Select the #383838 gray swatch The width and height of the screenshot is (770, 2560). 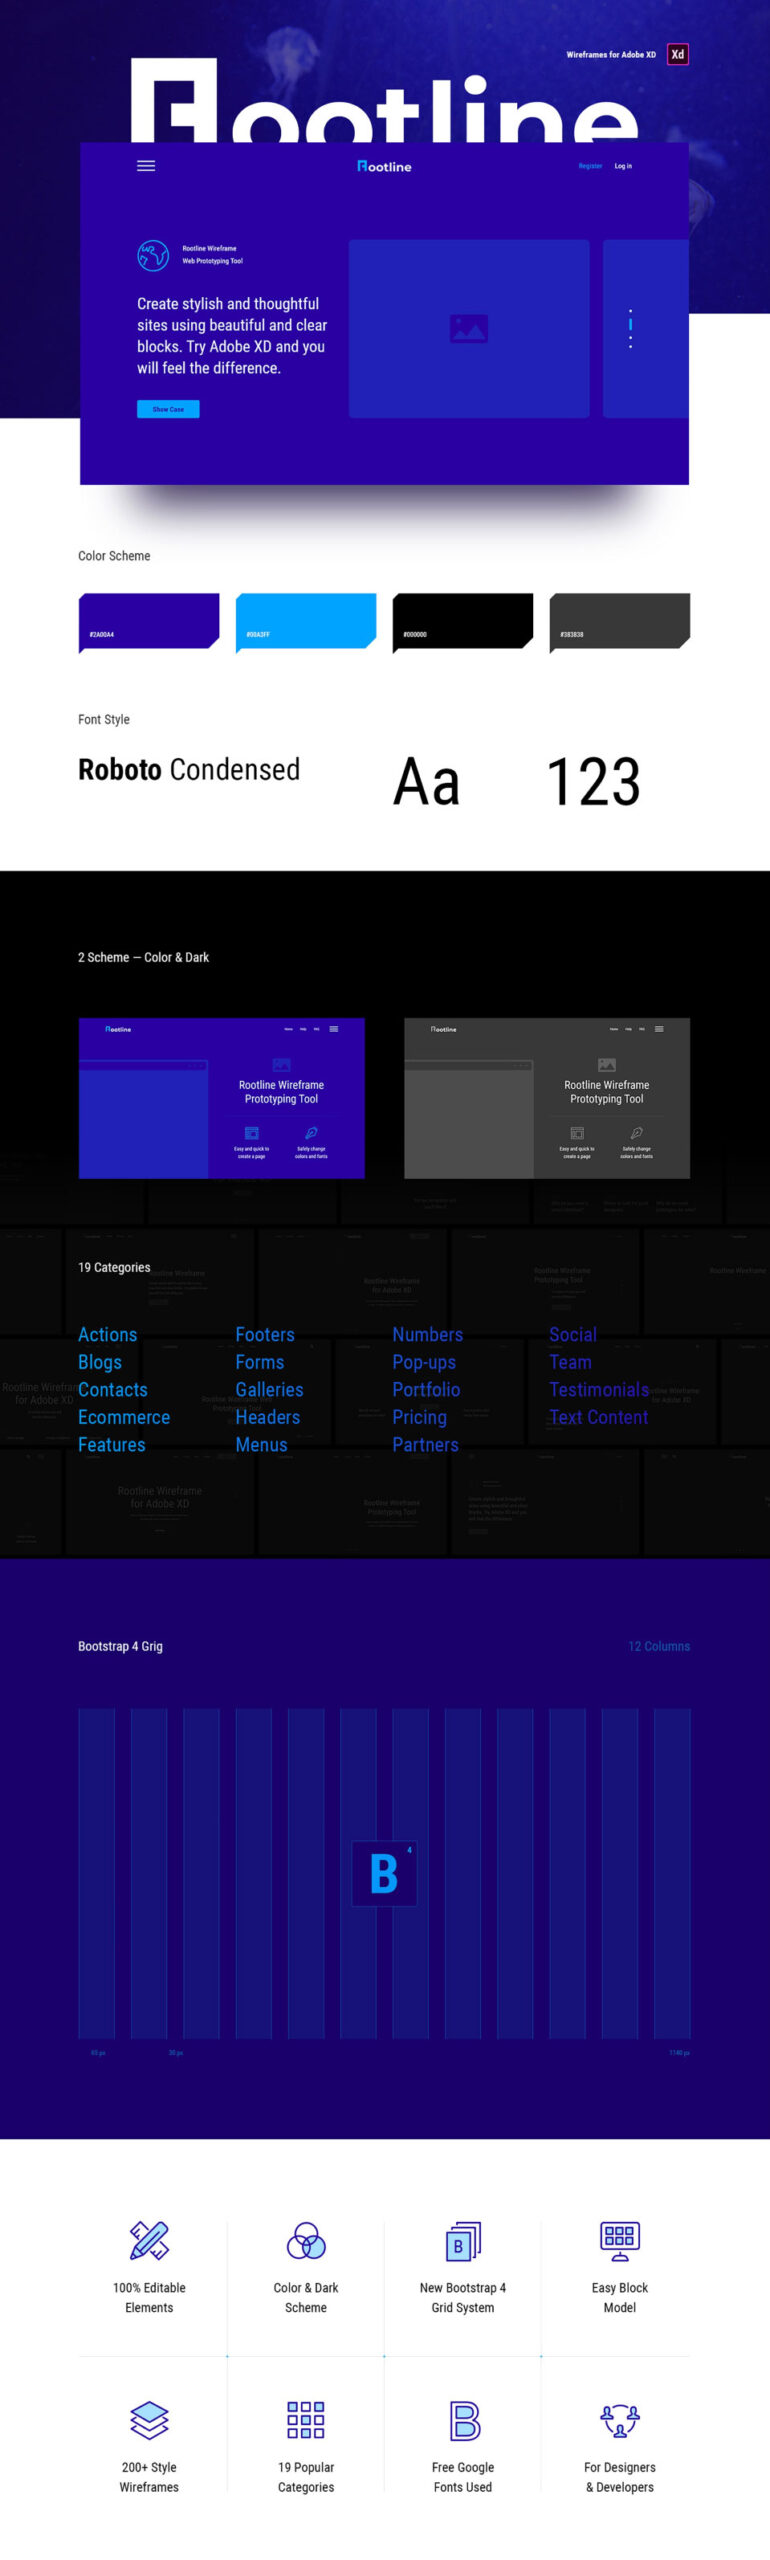tap(620, 622)
